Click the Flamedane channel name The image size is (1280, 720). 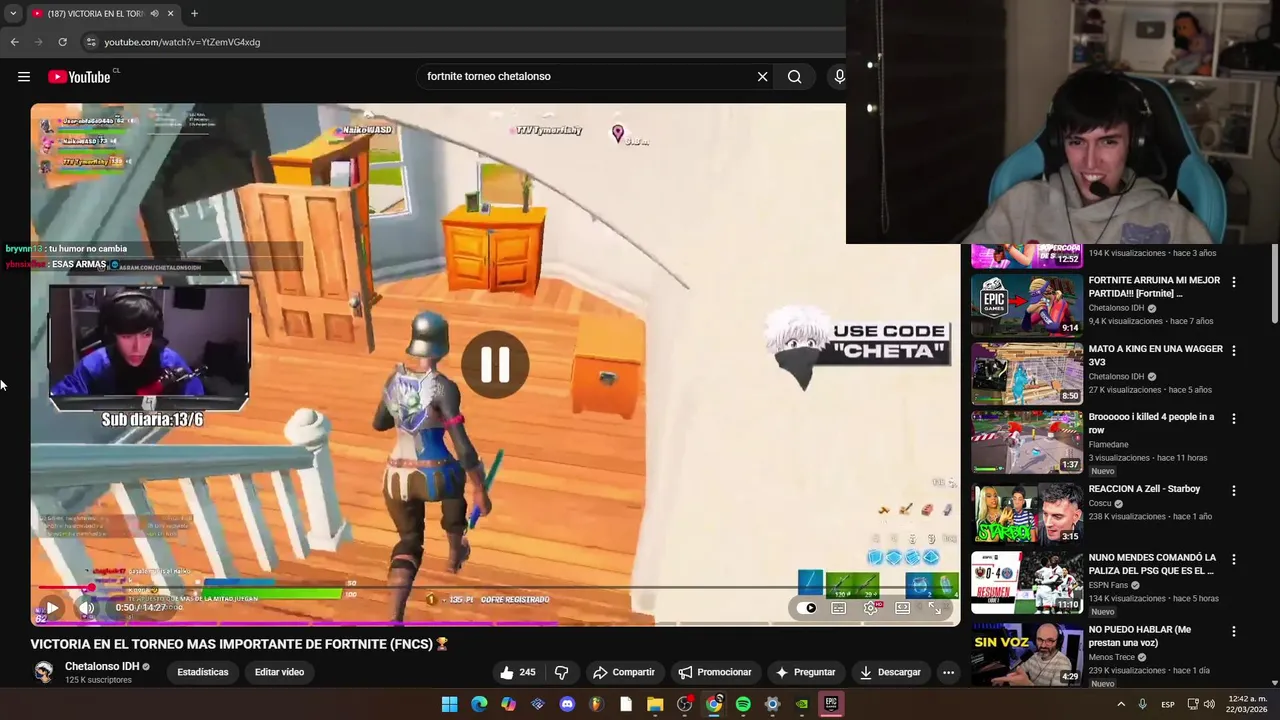click(1108, 445)
